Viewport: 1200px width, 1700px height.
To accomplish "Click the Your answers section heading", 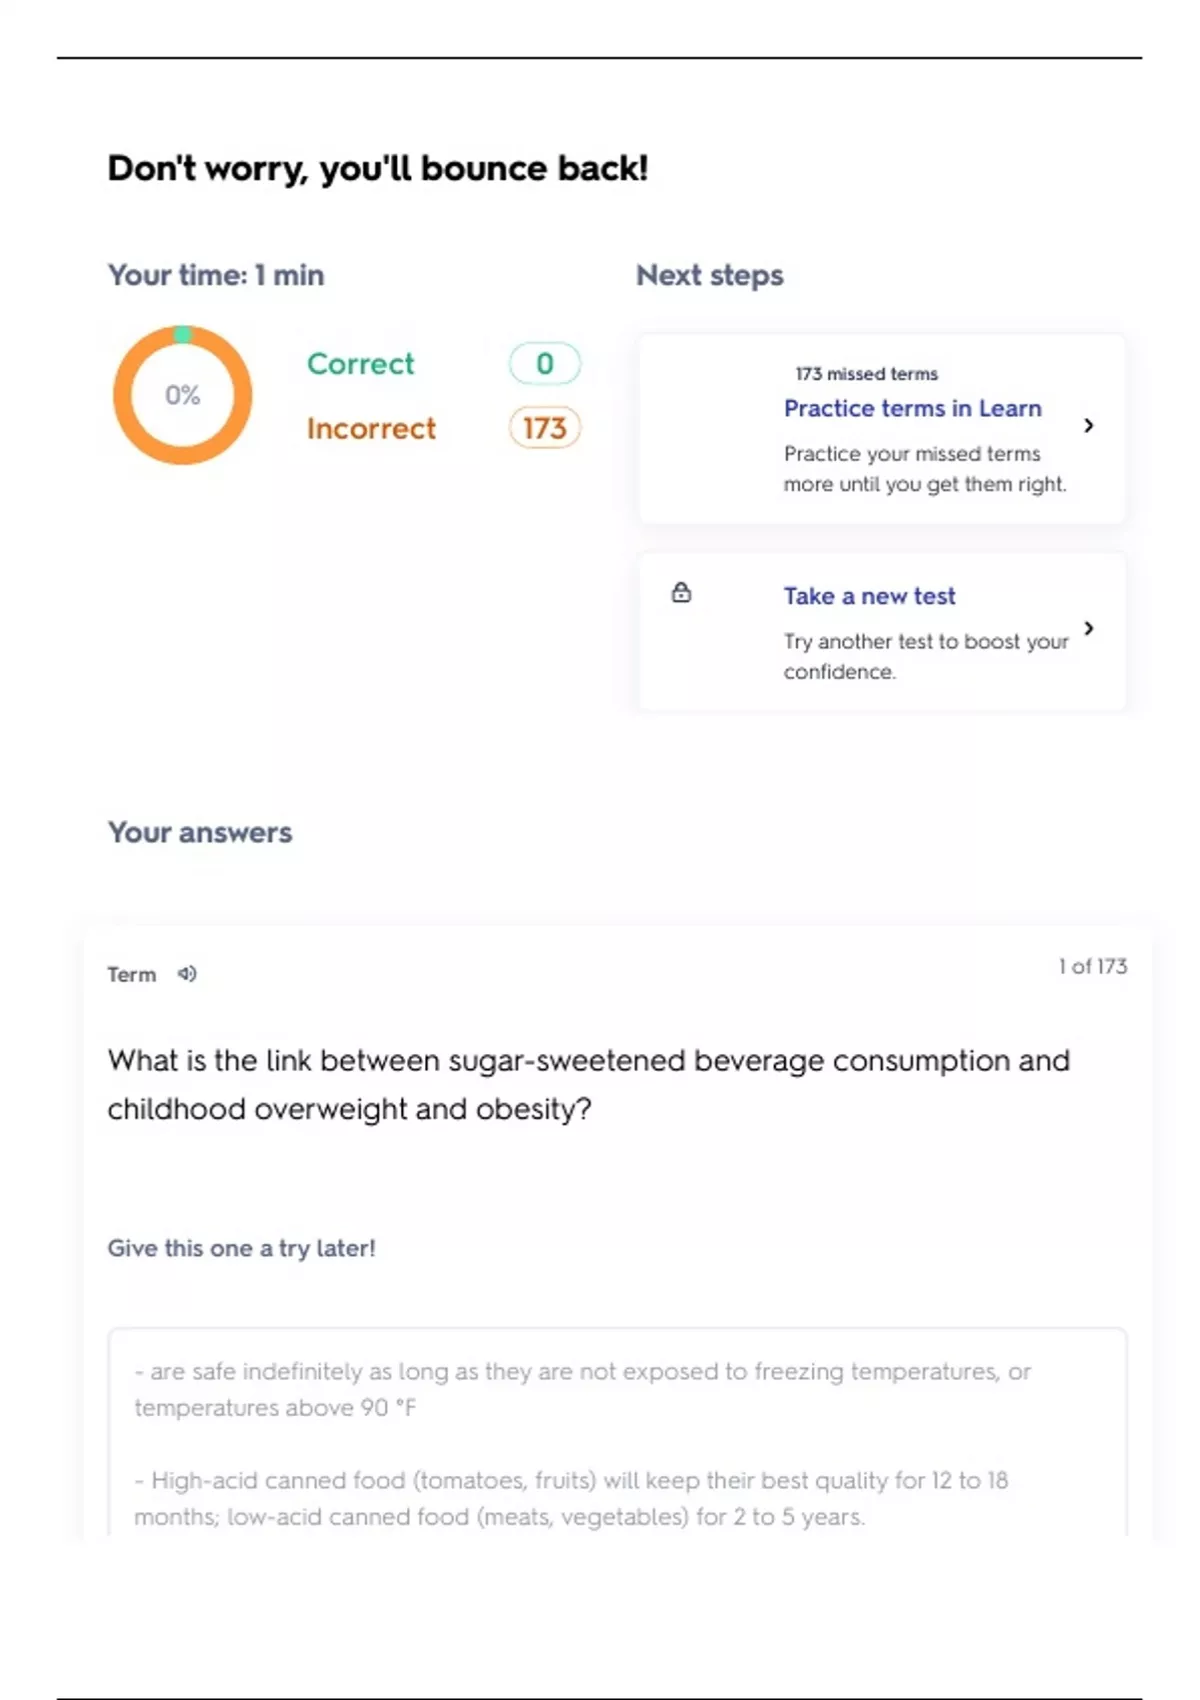I will pyautogui.click(x=200, y=832).
